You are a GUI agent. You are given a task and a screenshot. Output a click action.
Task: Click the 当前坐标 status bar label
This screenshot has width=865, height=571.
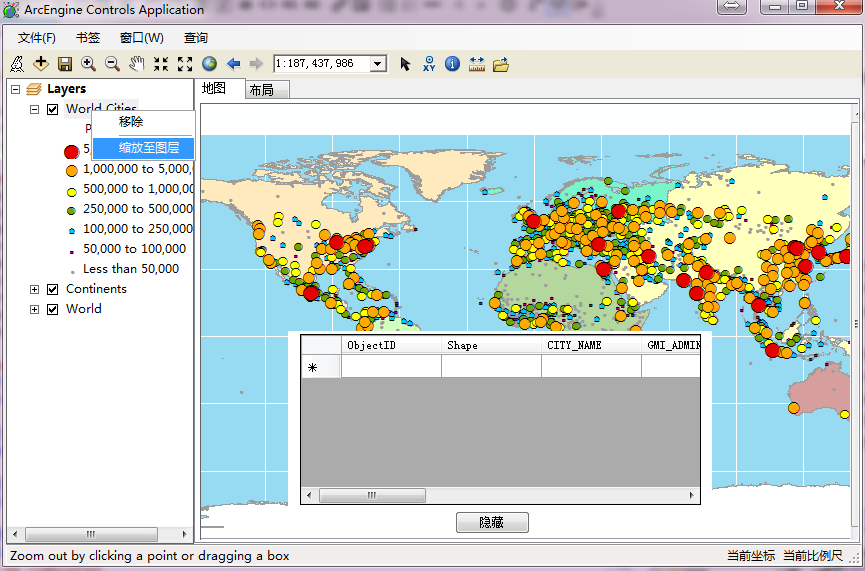tap(751, 556)
